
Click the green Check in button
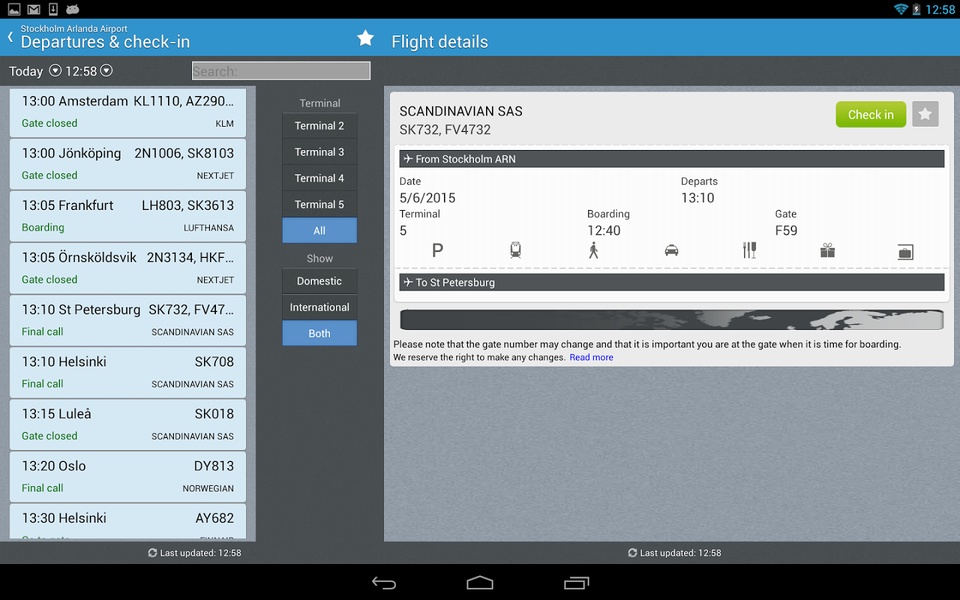click(x=871, y=114)
